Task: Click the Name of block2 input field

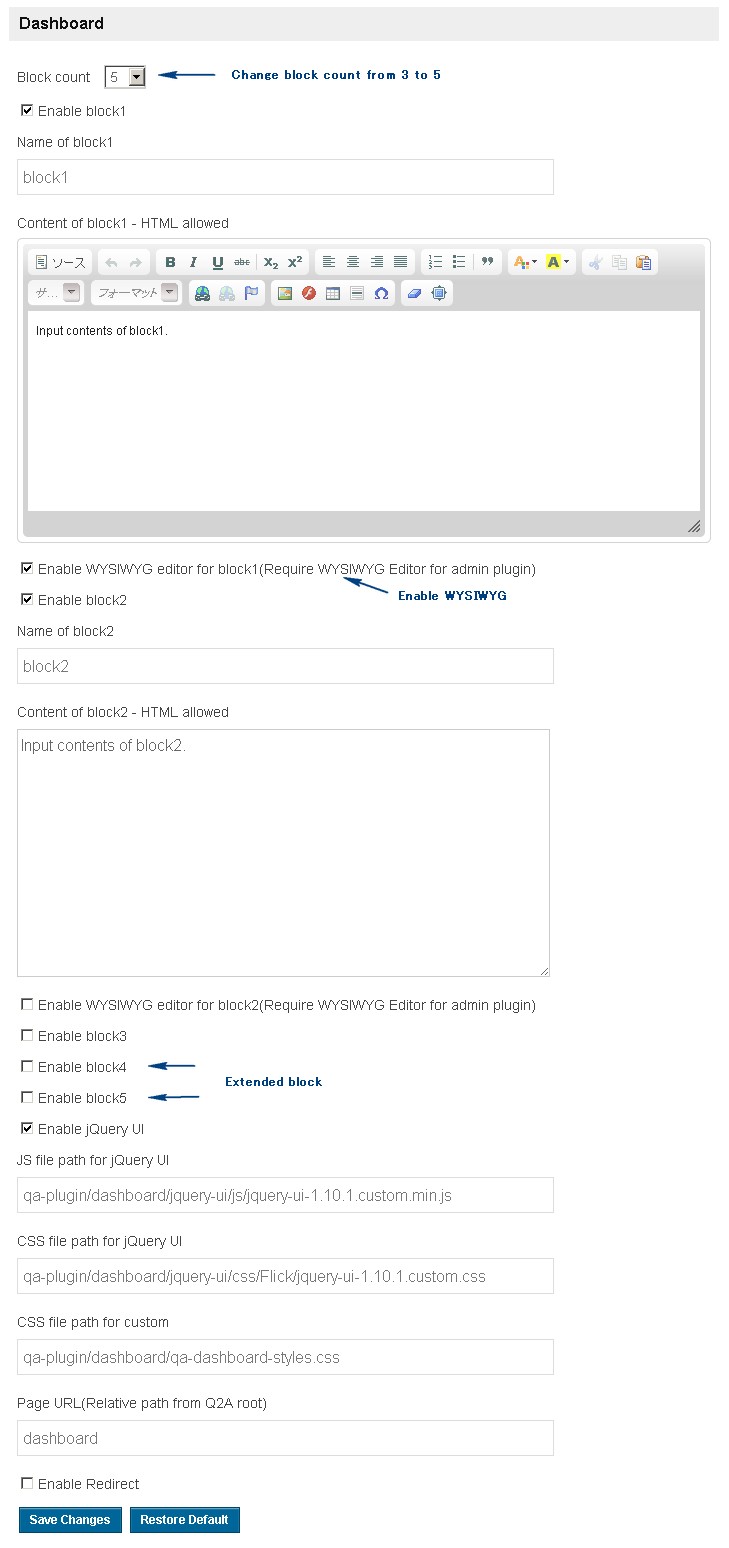Action: 285,666
